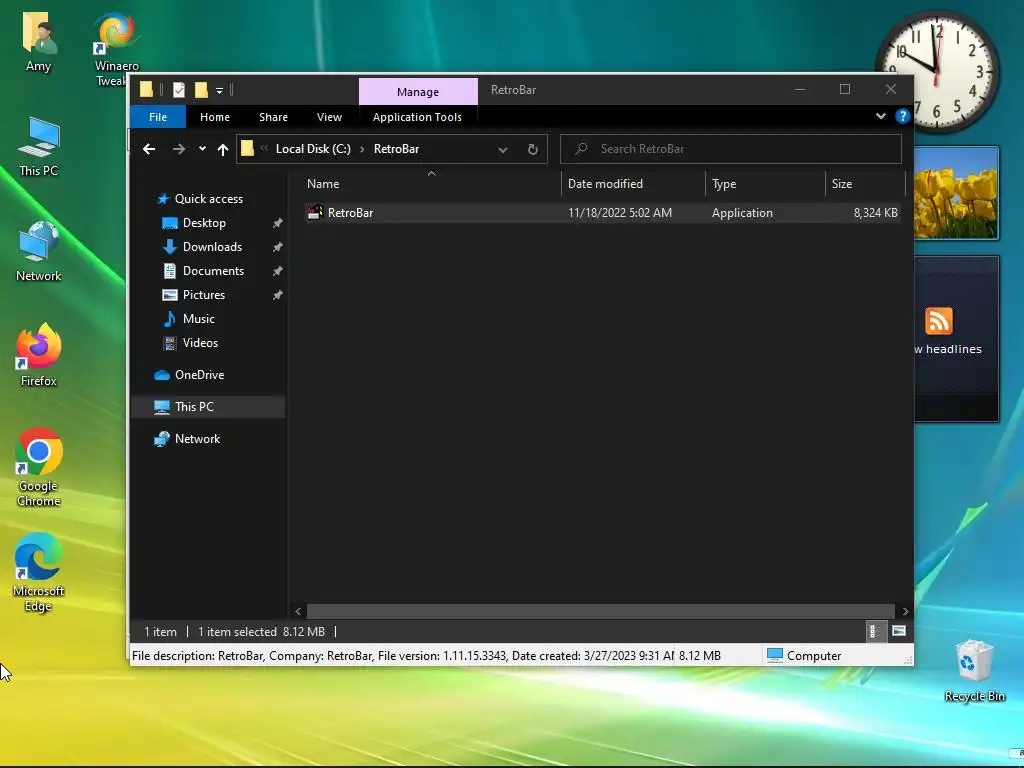Open the File menu
This screenshot has width=1024, height=768.
pyautogui.click(x=158, y=117)
